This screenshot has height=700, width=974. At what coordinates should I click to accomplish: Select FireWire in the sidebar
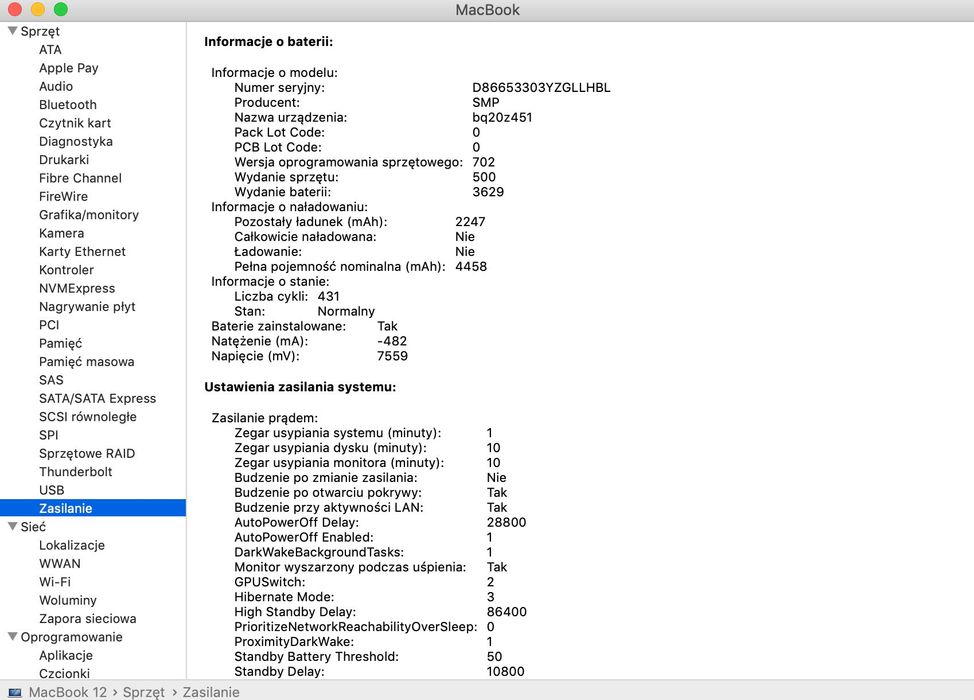point(63,196)
